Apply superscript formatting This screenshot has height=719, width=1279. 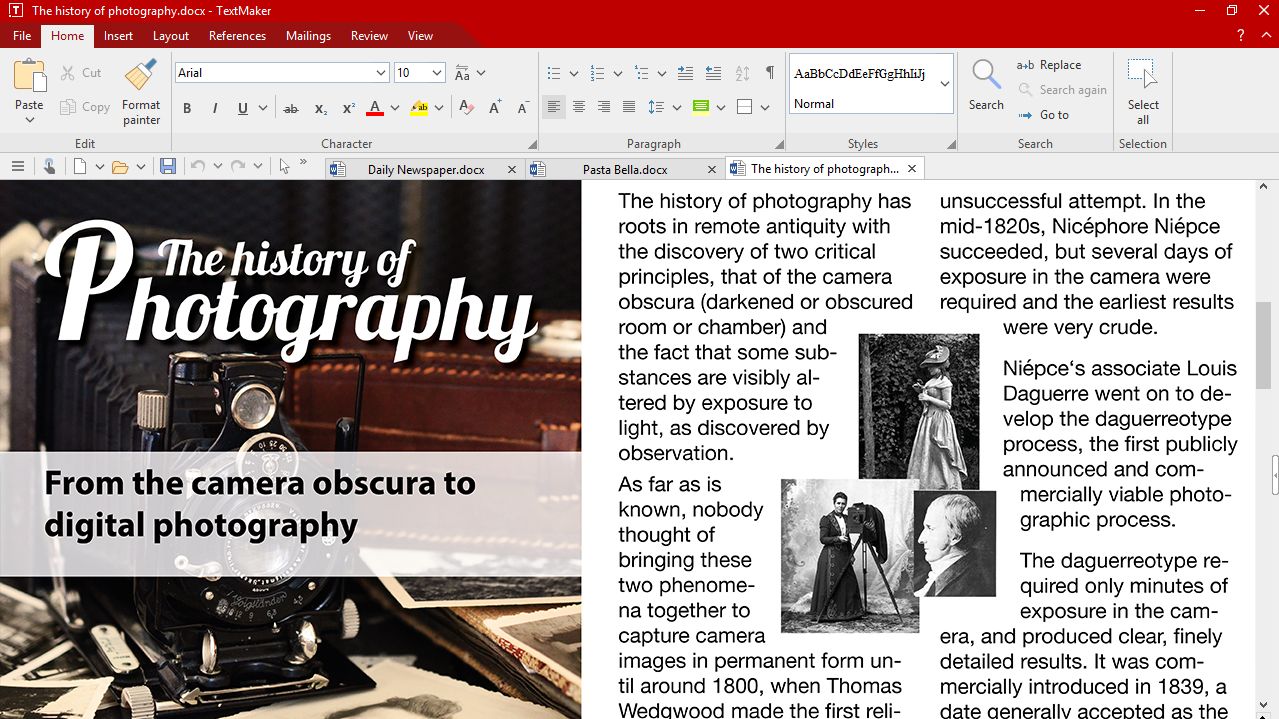tap(349, 108)
